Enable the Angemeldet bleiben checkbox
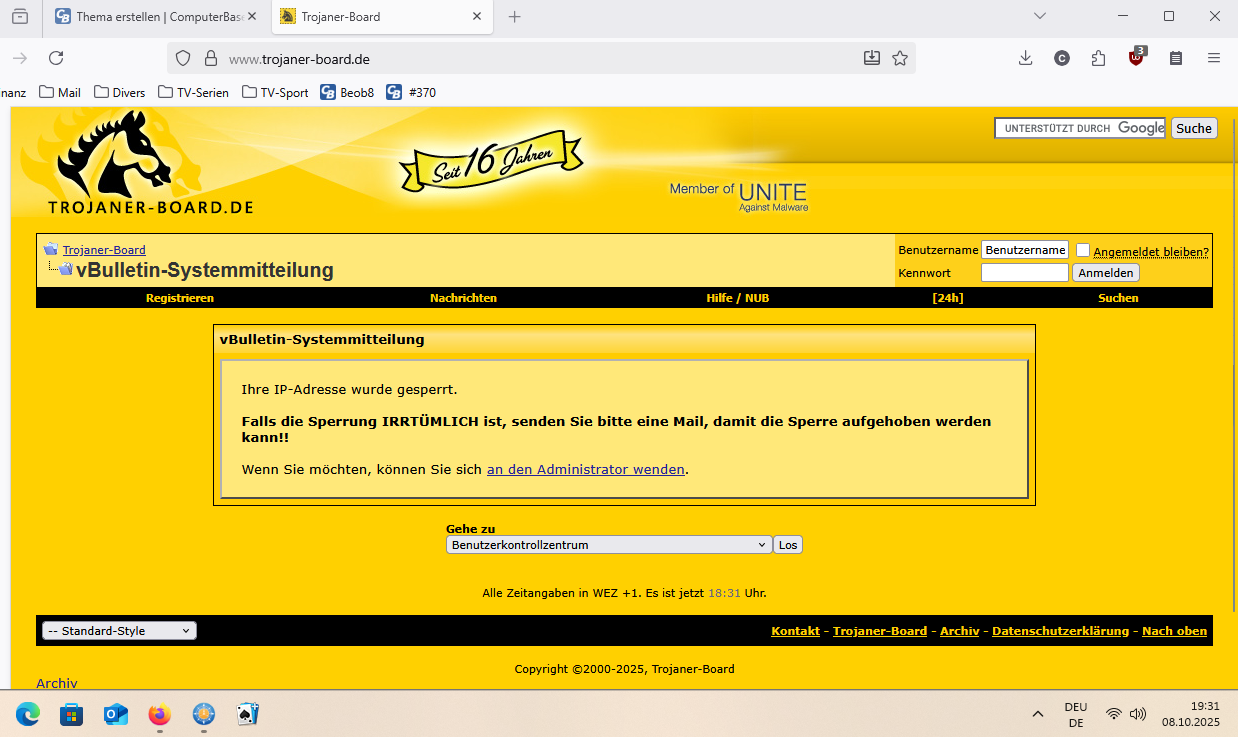 (1083, 250)
